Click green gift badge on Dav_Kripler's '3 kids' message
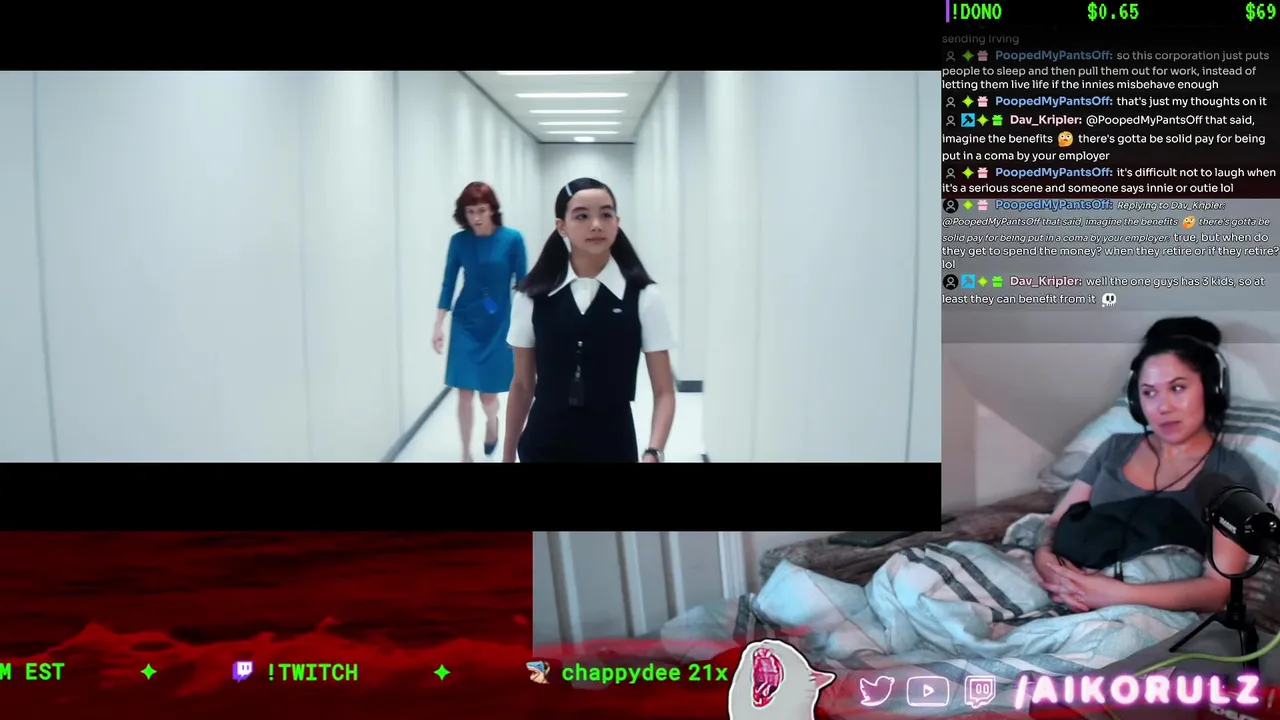The width and height of the screenshot is (1280, 720). (x=997, y=282)
